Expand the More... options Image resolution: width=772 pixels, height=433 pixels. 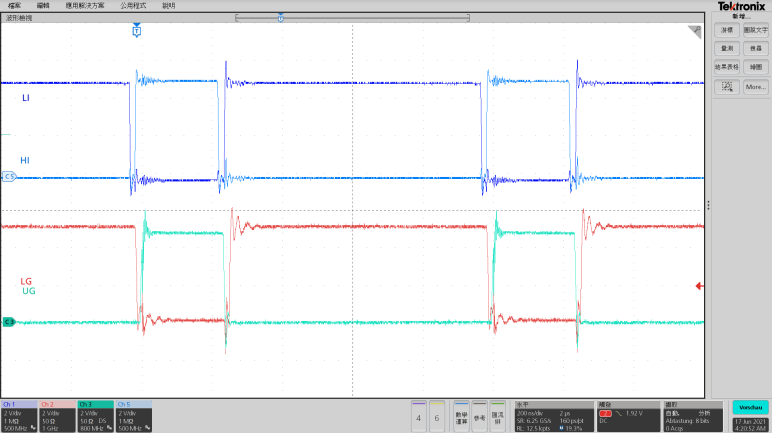point(755,87)
